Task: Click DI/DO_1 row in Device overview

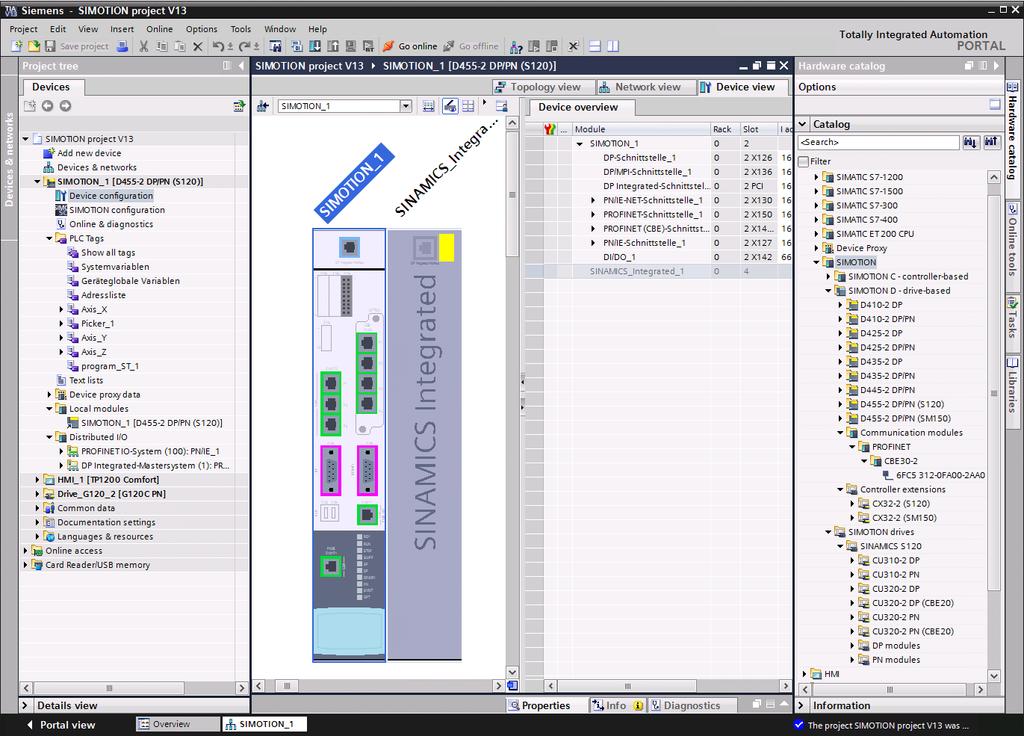Action: (657, 257)
